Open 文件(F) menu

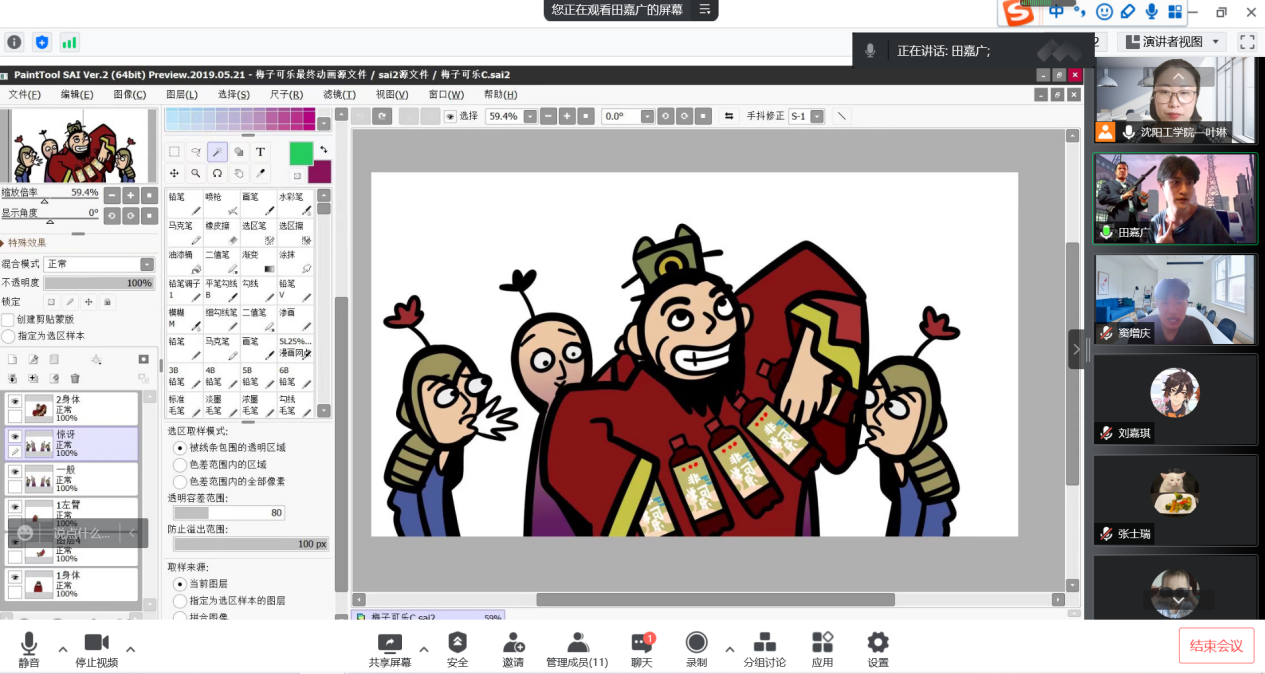click(25, 94)
